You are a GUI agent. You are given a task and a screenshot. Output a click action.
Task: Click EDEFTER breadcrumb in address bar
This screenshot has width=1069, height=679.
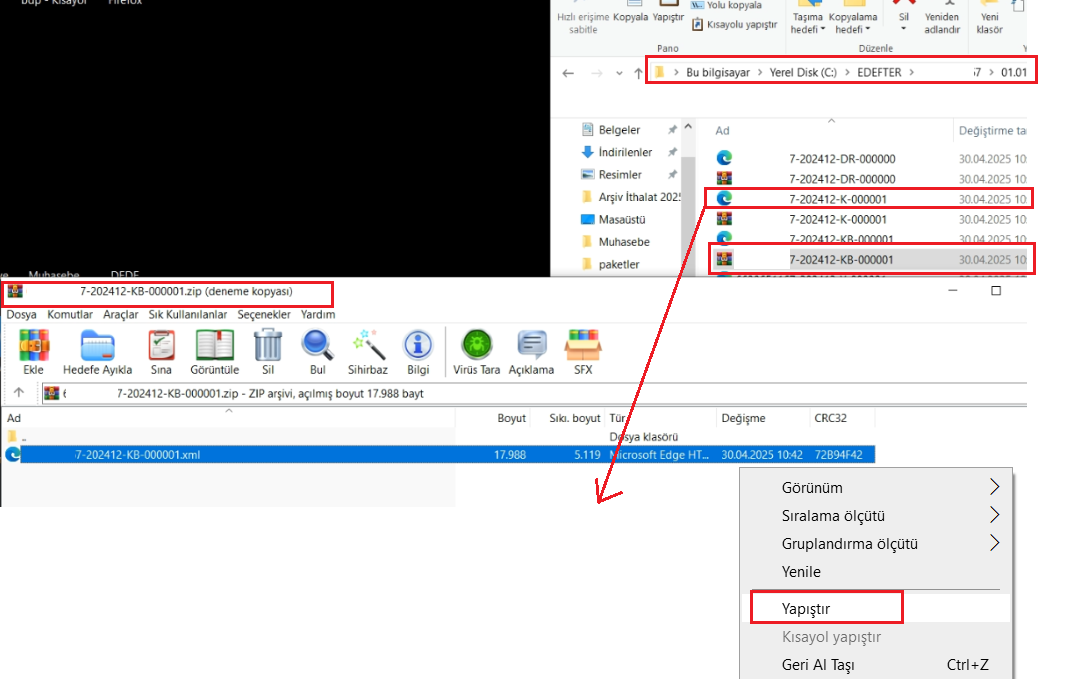click(x=879, y=72)
